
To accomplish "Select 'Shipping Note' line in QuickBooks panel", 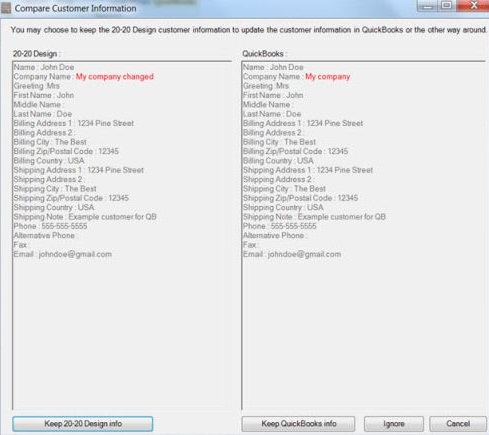I will [x=314, y=217].
